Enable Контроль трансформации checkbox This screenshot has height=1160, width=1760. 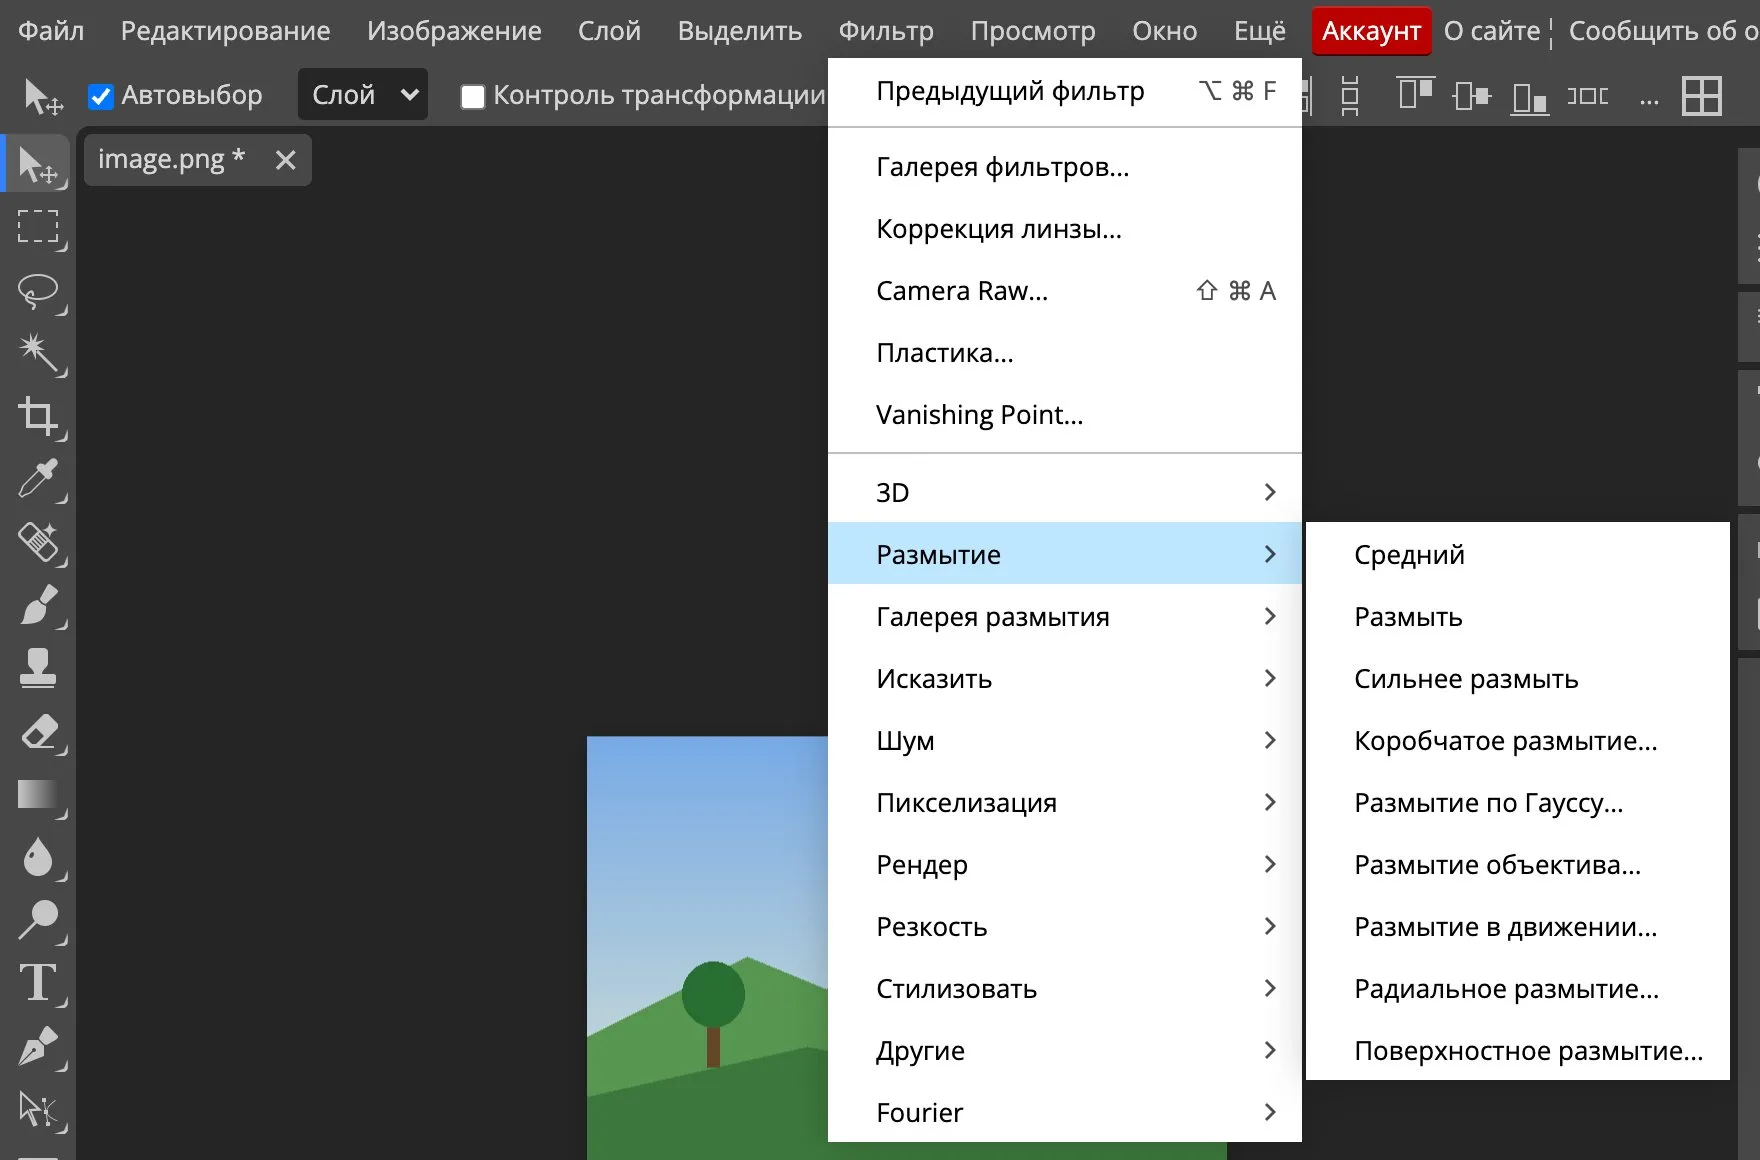pos(472,96)
